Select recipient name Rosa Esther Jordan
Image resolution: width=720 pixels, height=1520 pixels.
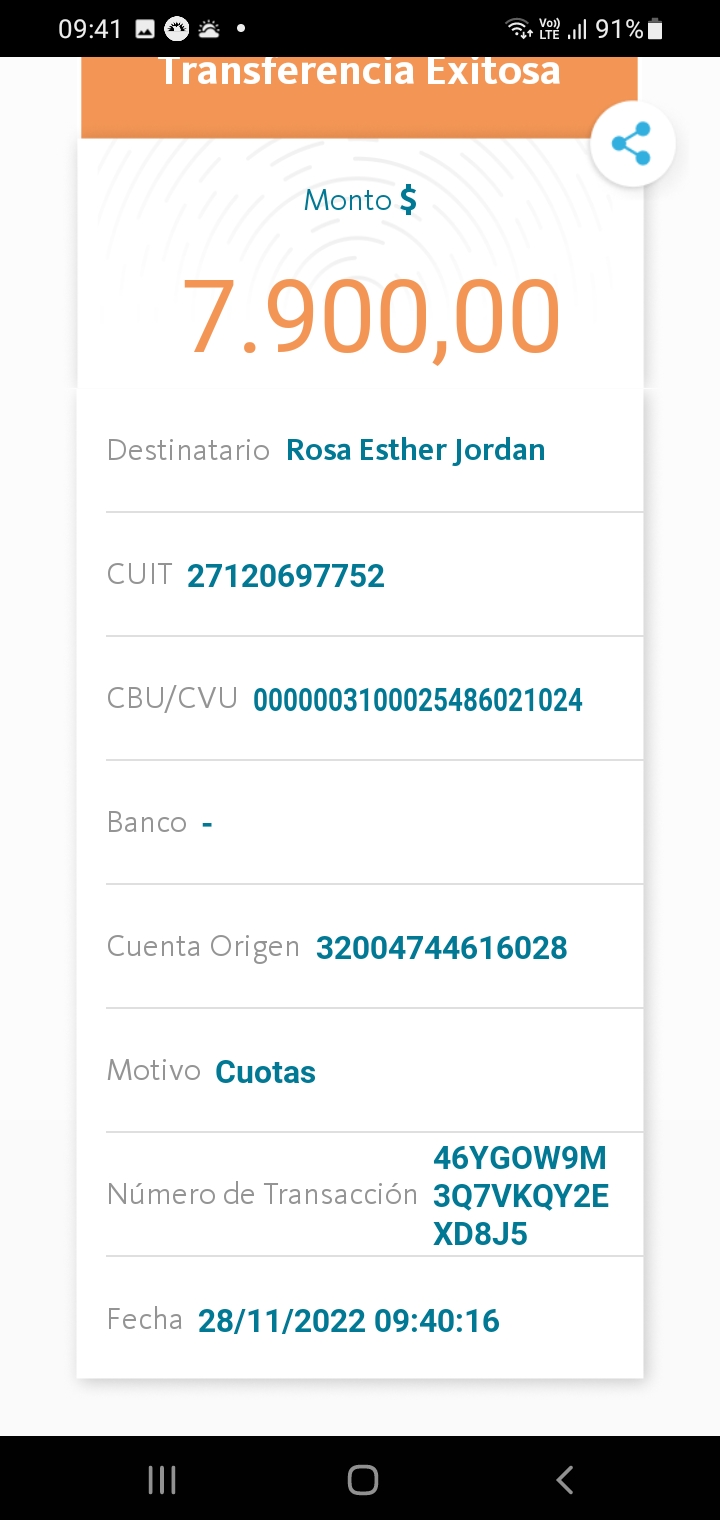(x=415, y=450)
